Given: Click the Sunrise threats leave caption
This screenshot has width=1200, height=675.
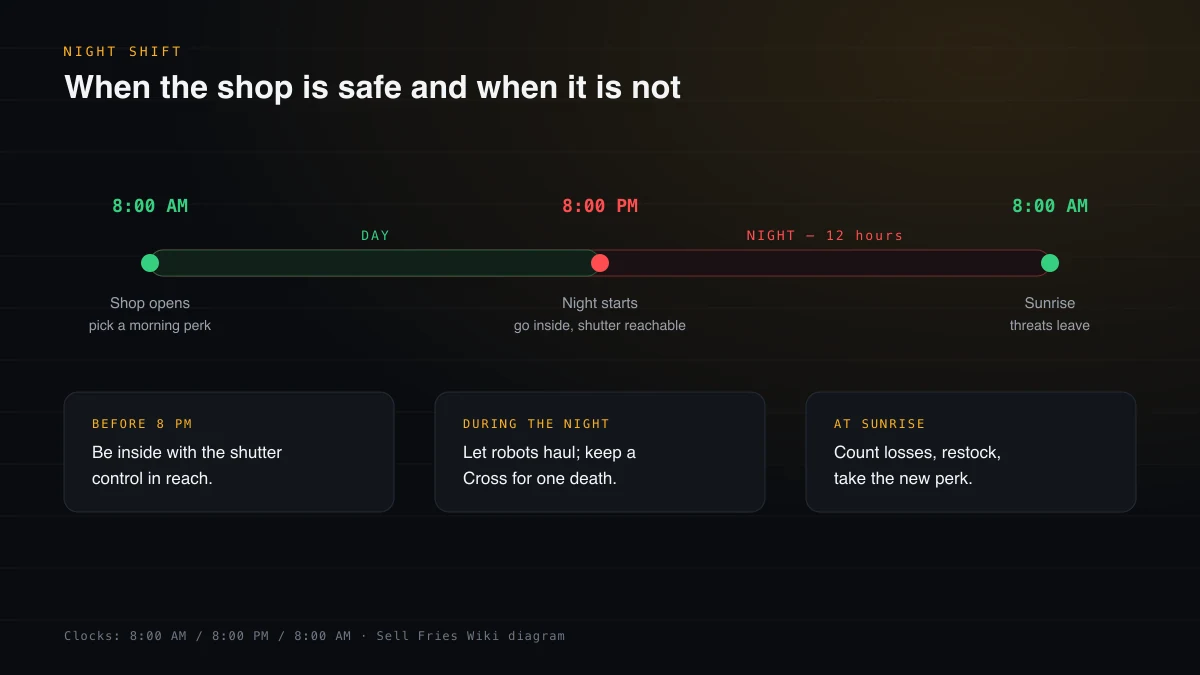Looking at the screenshot, I should 1050,314.
